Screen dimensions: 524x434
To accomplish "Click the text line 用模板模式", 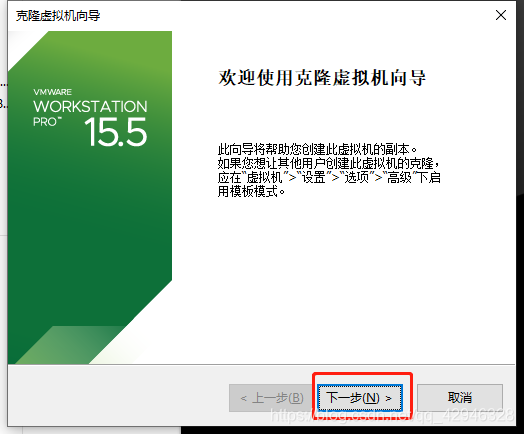I will pos(251,191).
